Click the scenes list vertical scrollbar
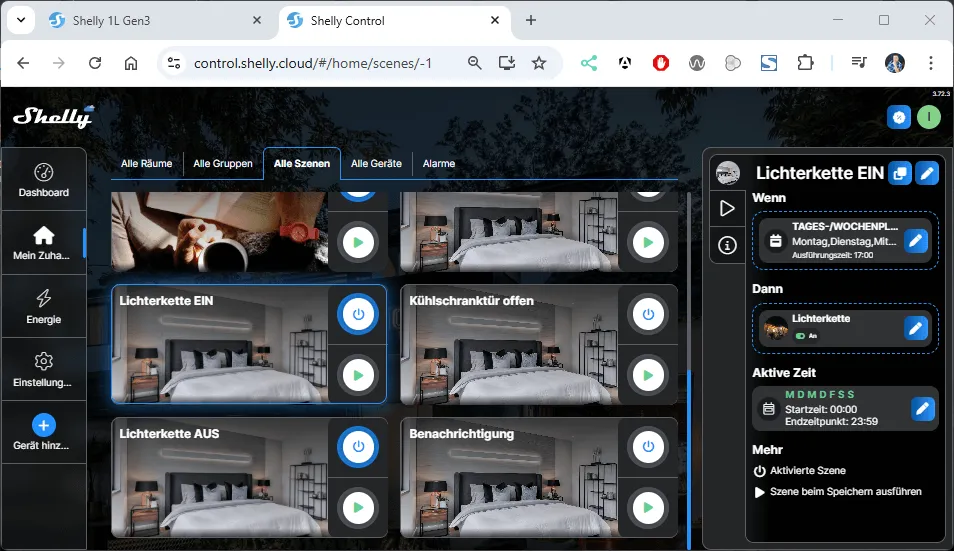954x551 pixels. click(x=688, y=460)
